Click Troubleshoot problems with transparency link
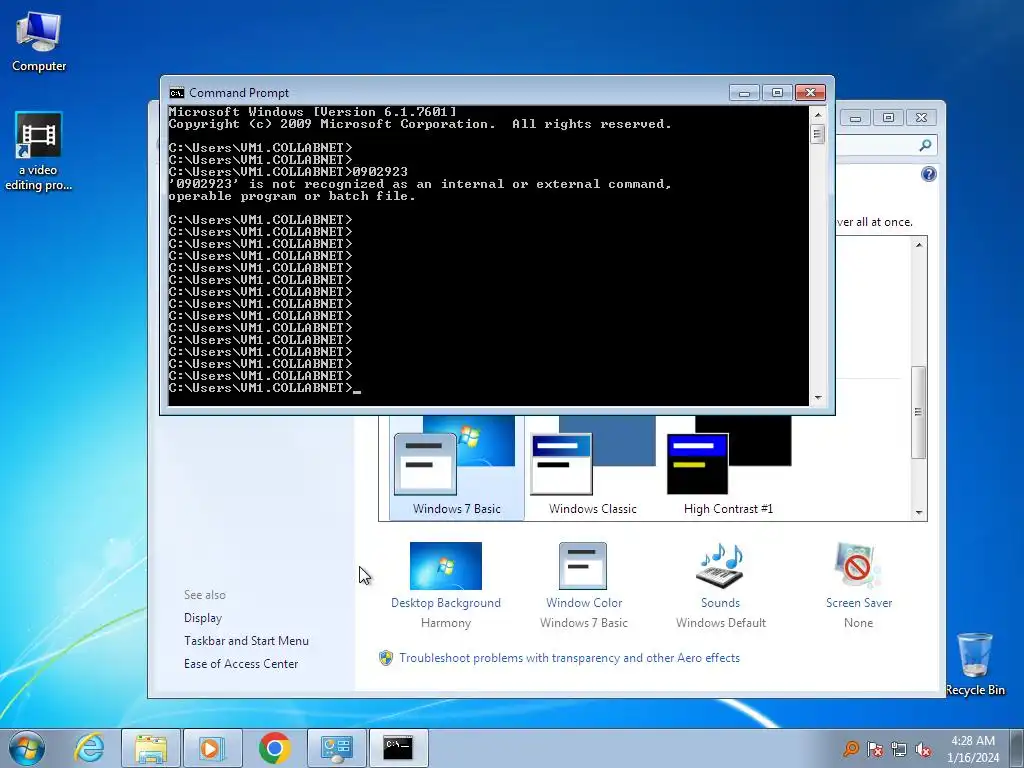 (x=569, y=658)
